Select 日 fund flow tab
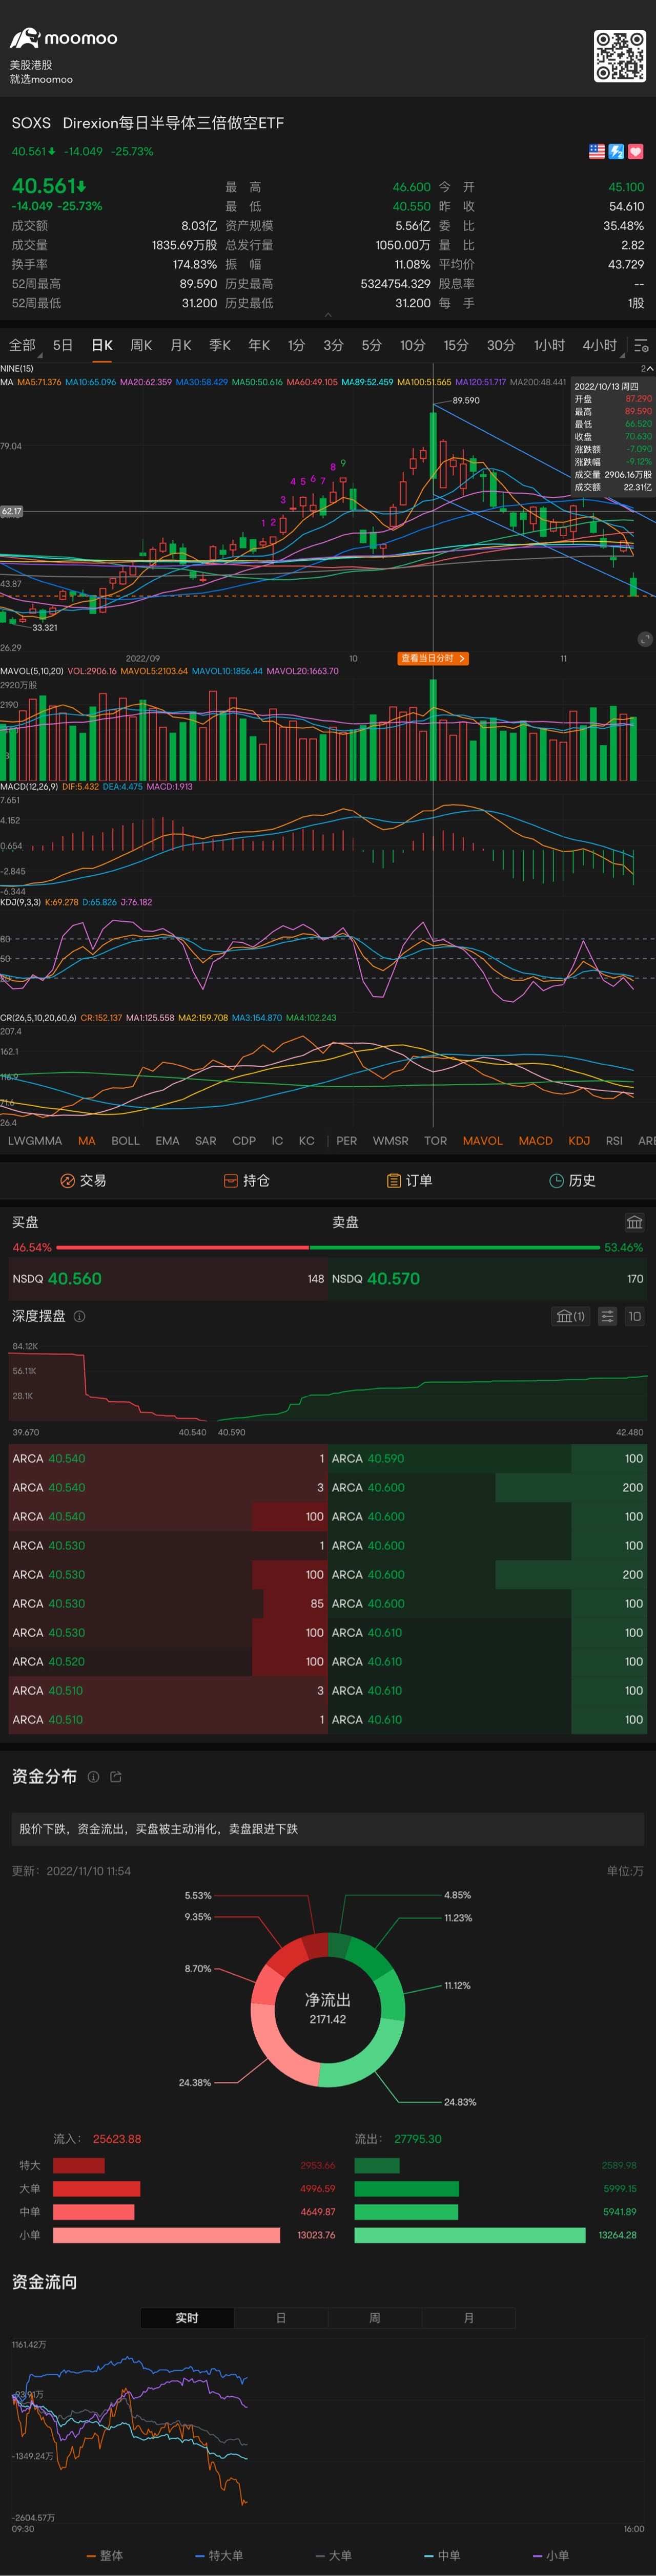Viewport: 656px width, 2576px height. [281, 2317]
